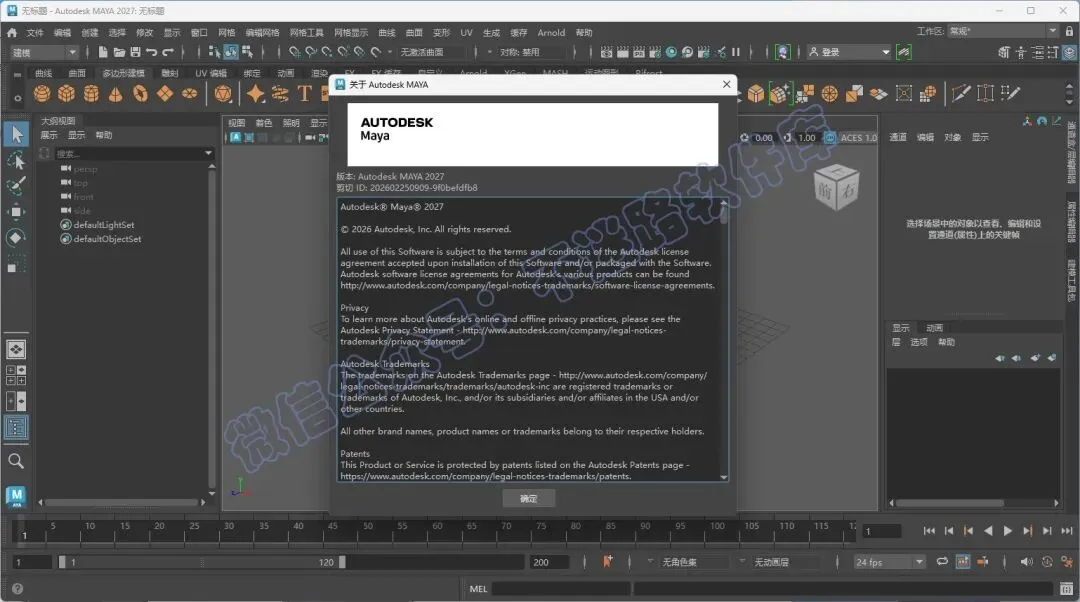
Task: Open the Arnold menu
Action: [x=551, y=32]
